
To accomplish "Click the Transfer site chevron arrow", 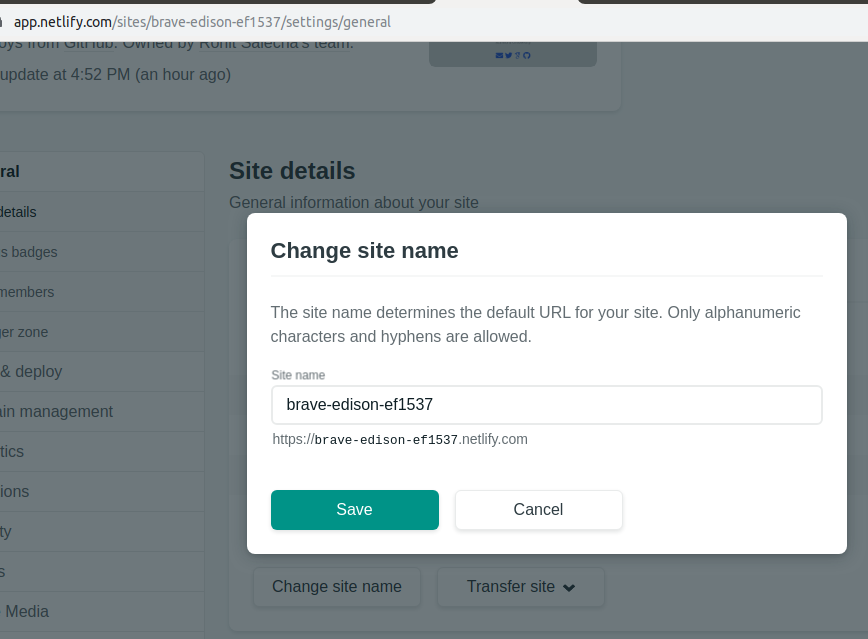I will coord(569,588).
